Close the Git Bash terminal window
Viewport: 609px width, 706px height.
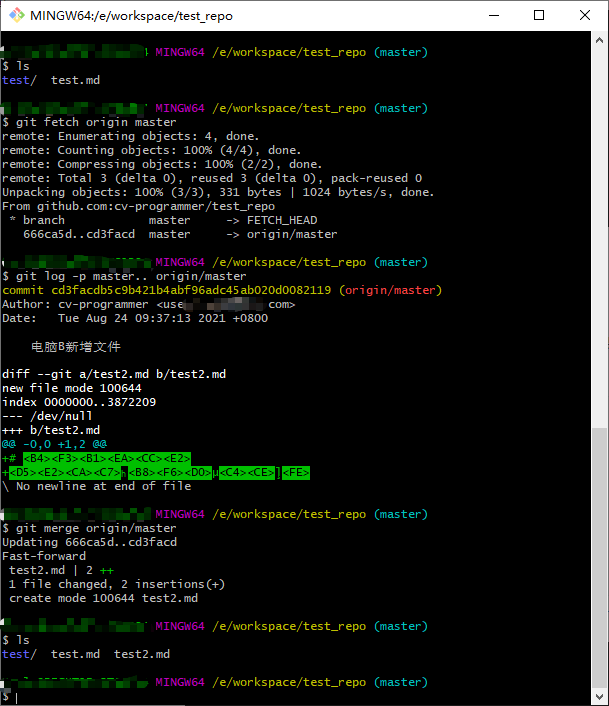click(x=585, y=15)
